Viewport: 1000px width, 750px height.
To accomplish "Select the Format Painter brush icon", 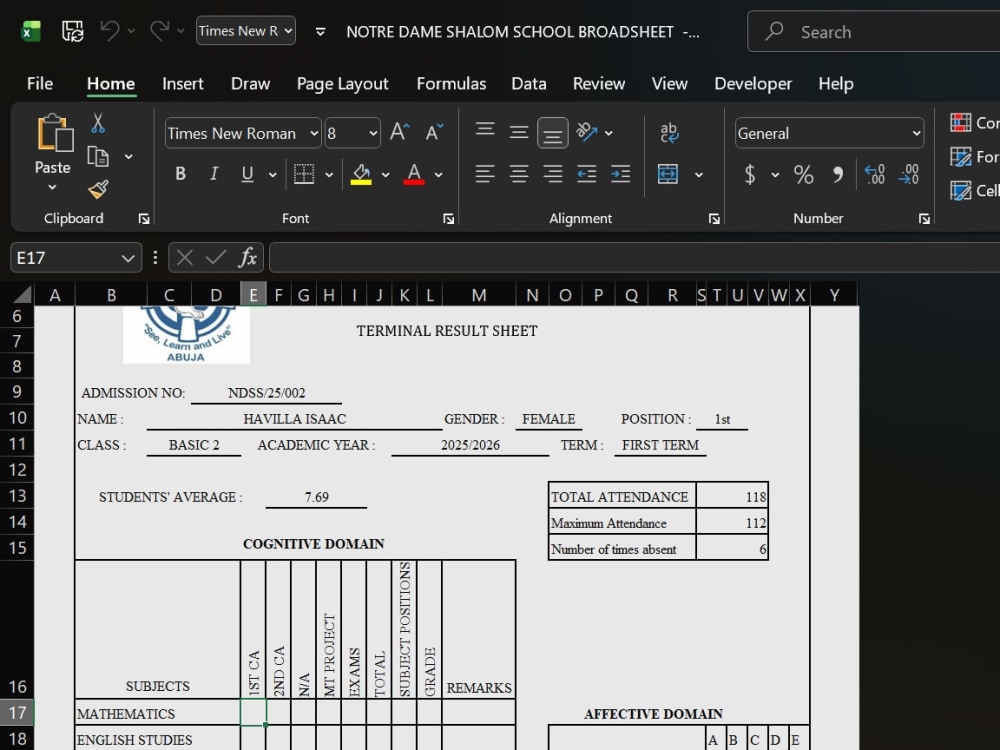I will click(98, 189).
